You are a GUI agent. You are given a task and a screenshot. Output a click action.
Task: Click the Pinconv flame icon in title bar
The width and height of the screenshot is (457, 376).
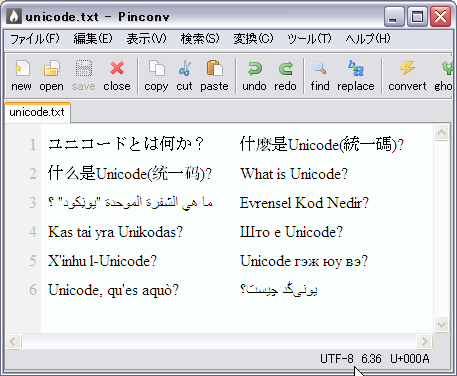pos(14,16)
